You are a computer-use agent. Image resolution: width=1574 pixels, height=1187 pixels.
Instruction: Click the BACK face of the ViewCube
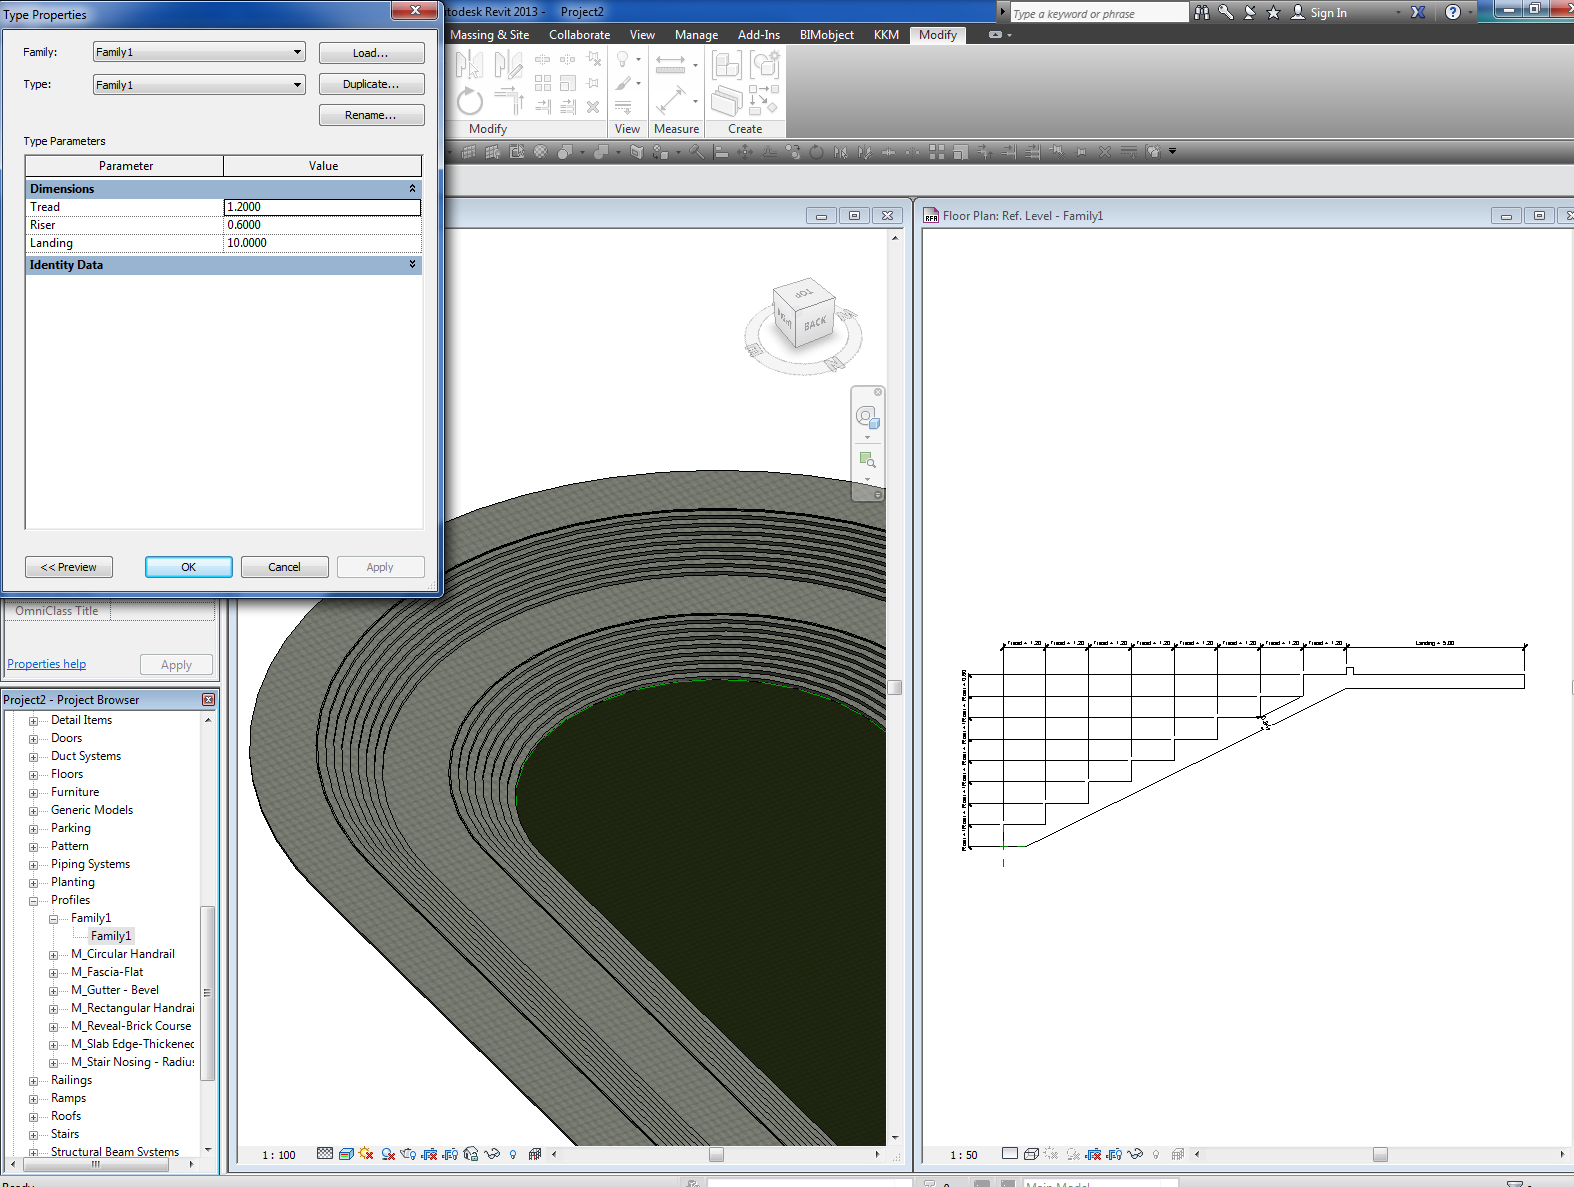click(814, 324)
